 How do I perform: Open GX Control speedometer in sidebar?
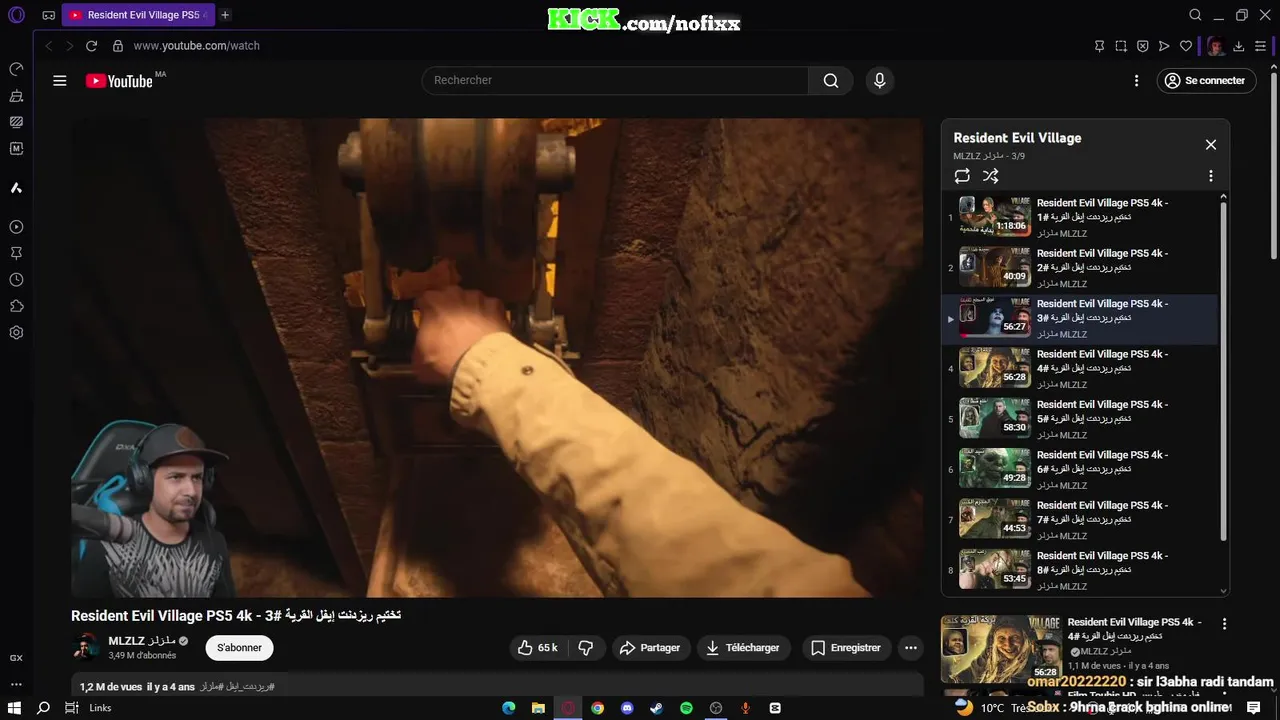tap(16, 69)
